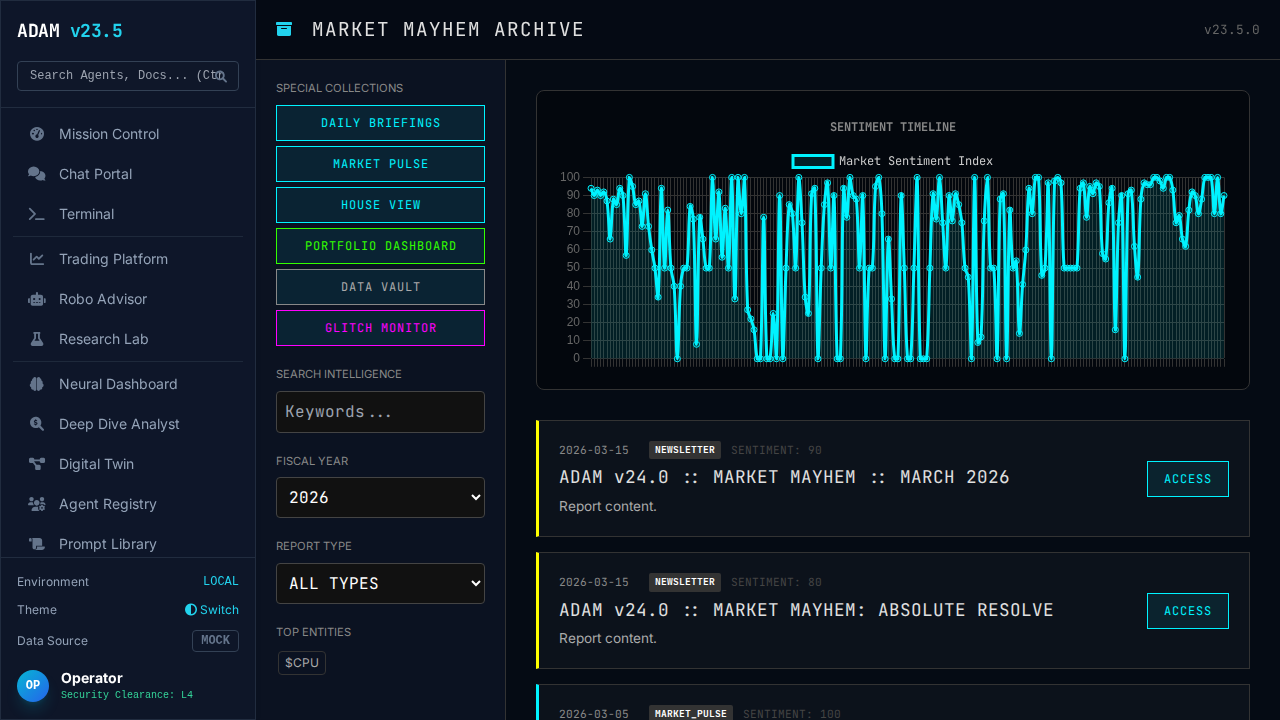
Task: Toggle Market Sentiment Index legend visibility
Action: tap(892, 161)
